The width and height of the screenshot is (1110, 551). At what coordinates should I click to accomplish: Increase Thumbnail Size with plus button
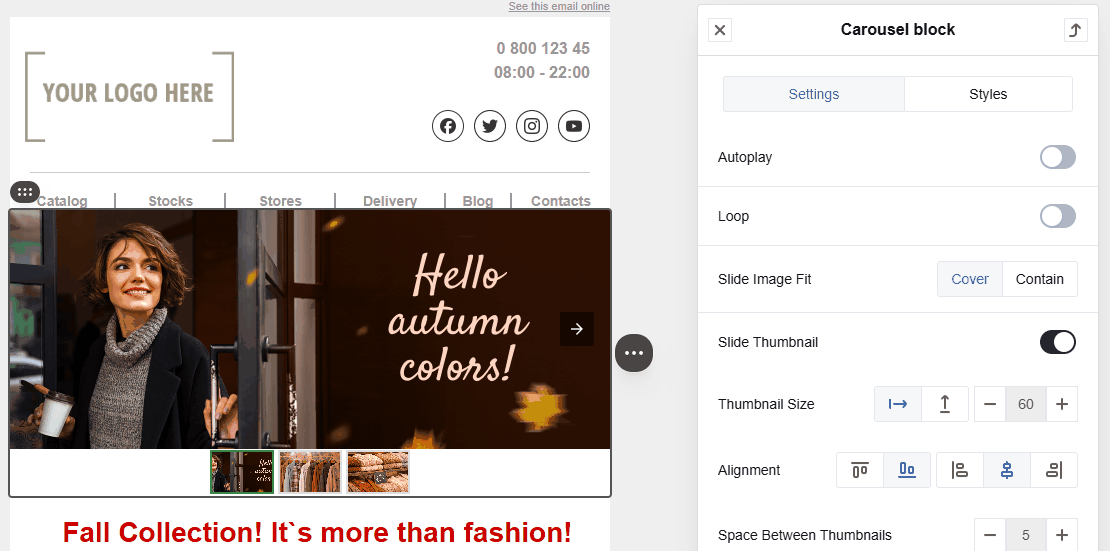1062,404
